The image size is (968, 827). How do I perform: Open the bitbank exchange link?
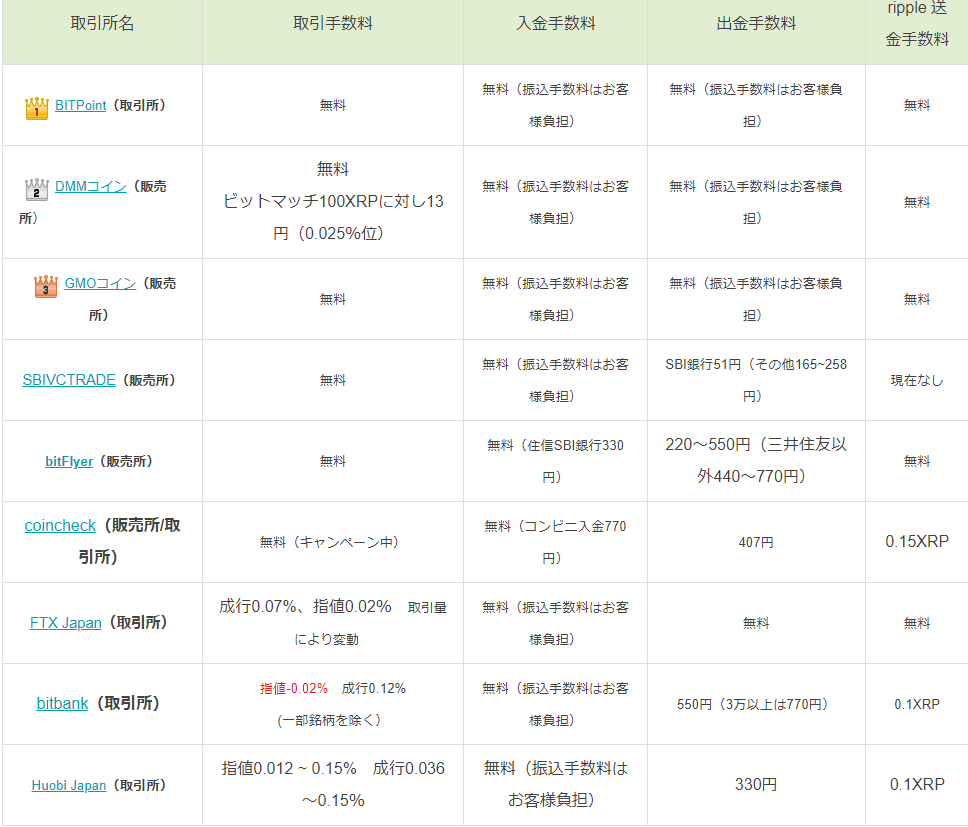62,704
